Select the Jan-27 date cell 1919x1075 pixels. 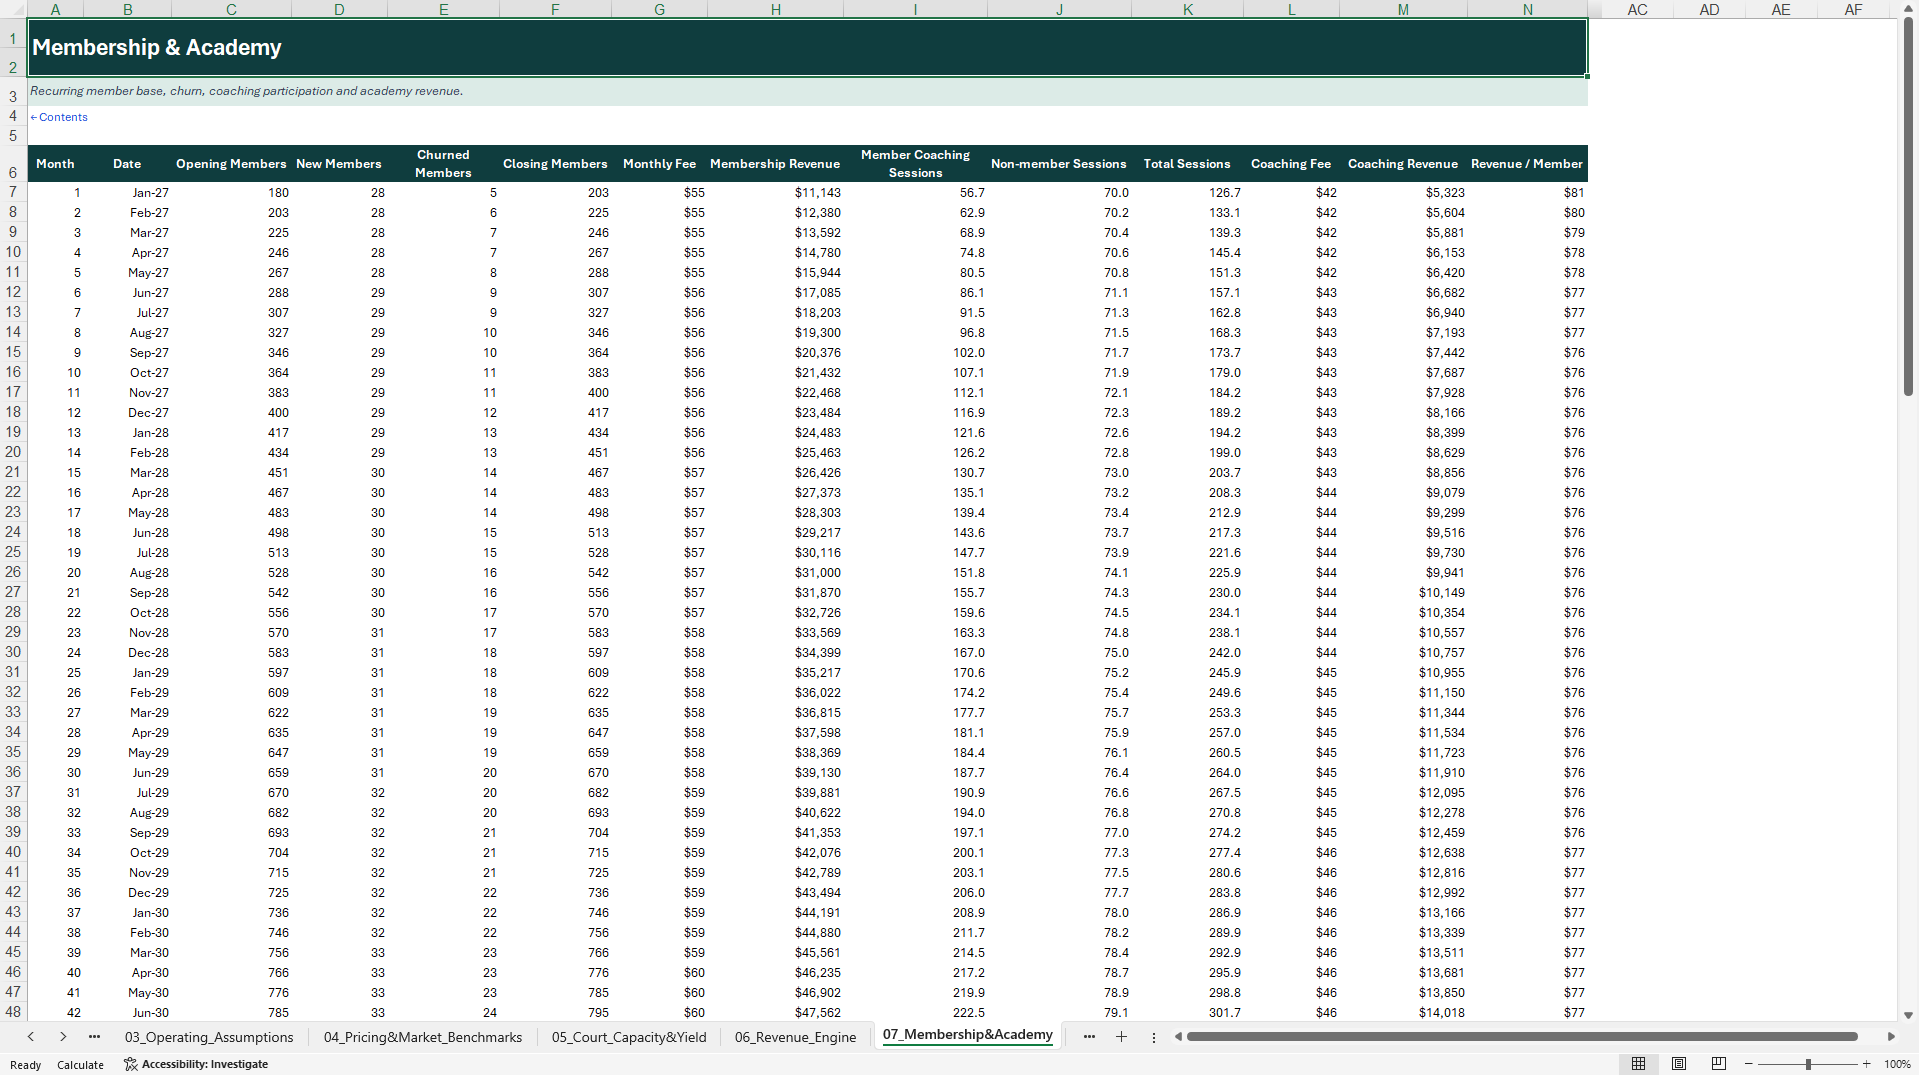coord(127,192)
